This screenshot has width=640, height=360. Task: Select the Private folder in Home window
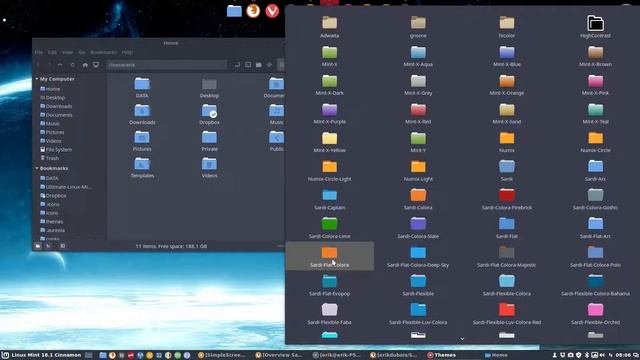[x=209, y=141]
